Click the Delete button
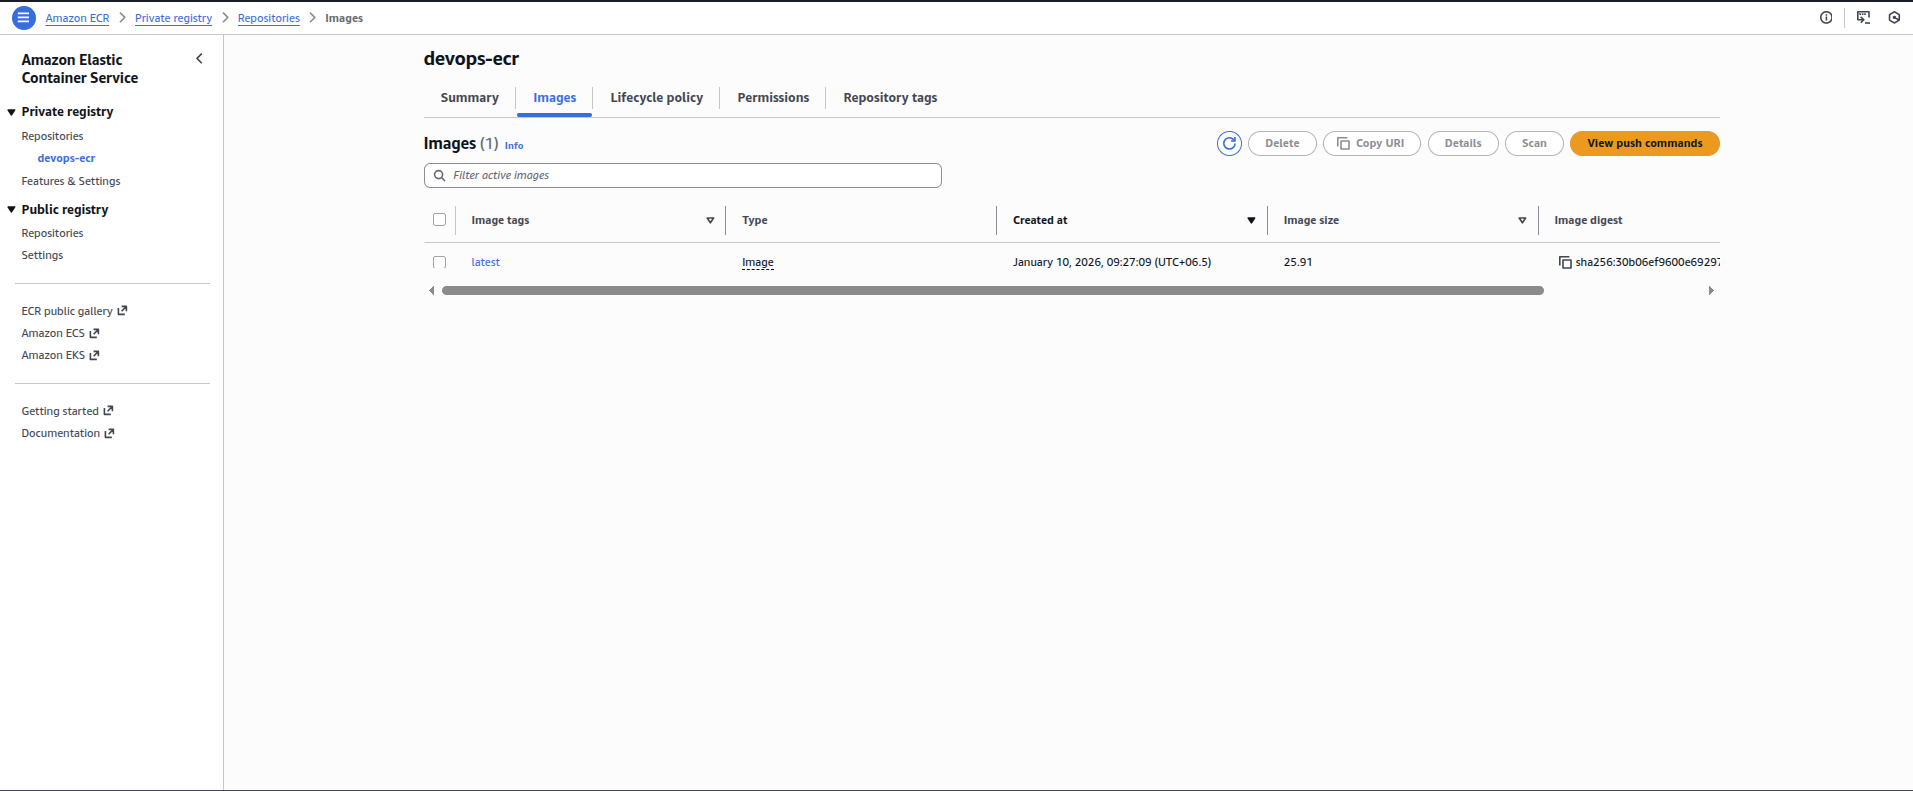Viewport: 1913px width, 791px height. click(x=1282, y=144)
